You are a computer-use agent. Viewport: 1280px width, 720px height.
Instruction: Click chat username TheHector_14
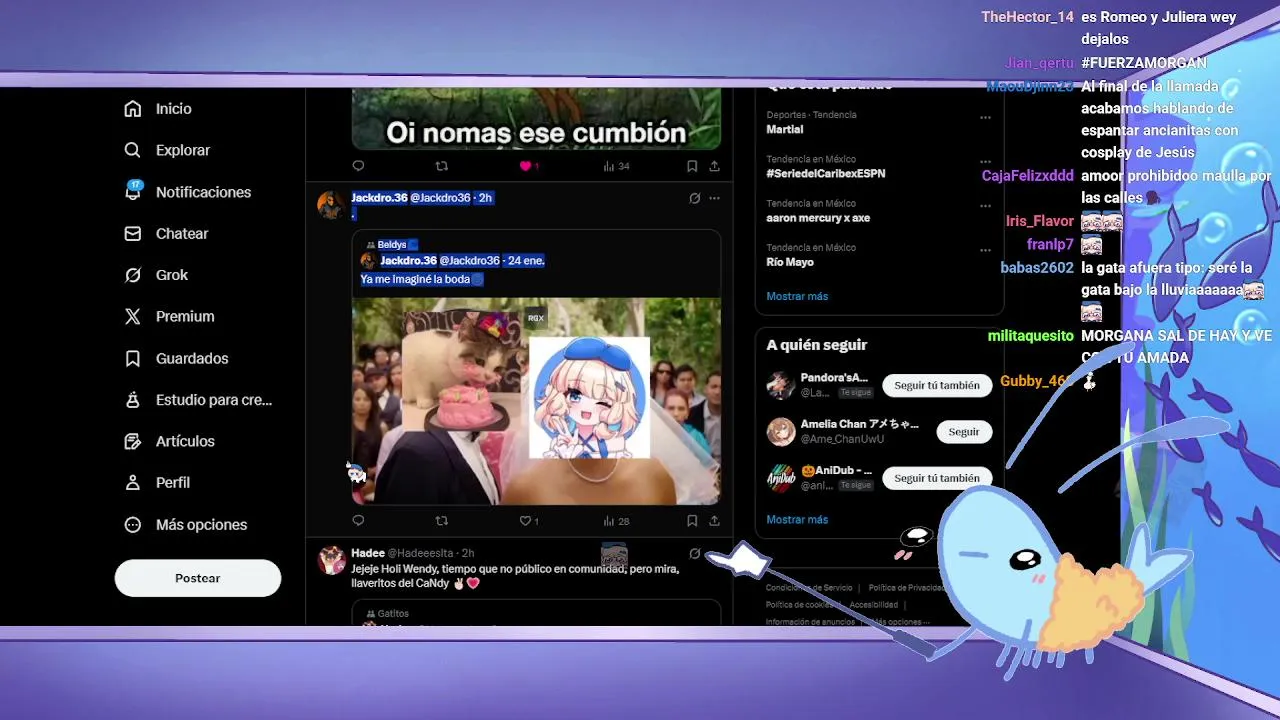point(1027,17)
